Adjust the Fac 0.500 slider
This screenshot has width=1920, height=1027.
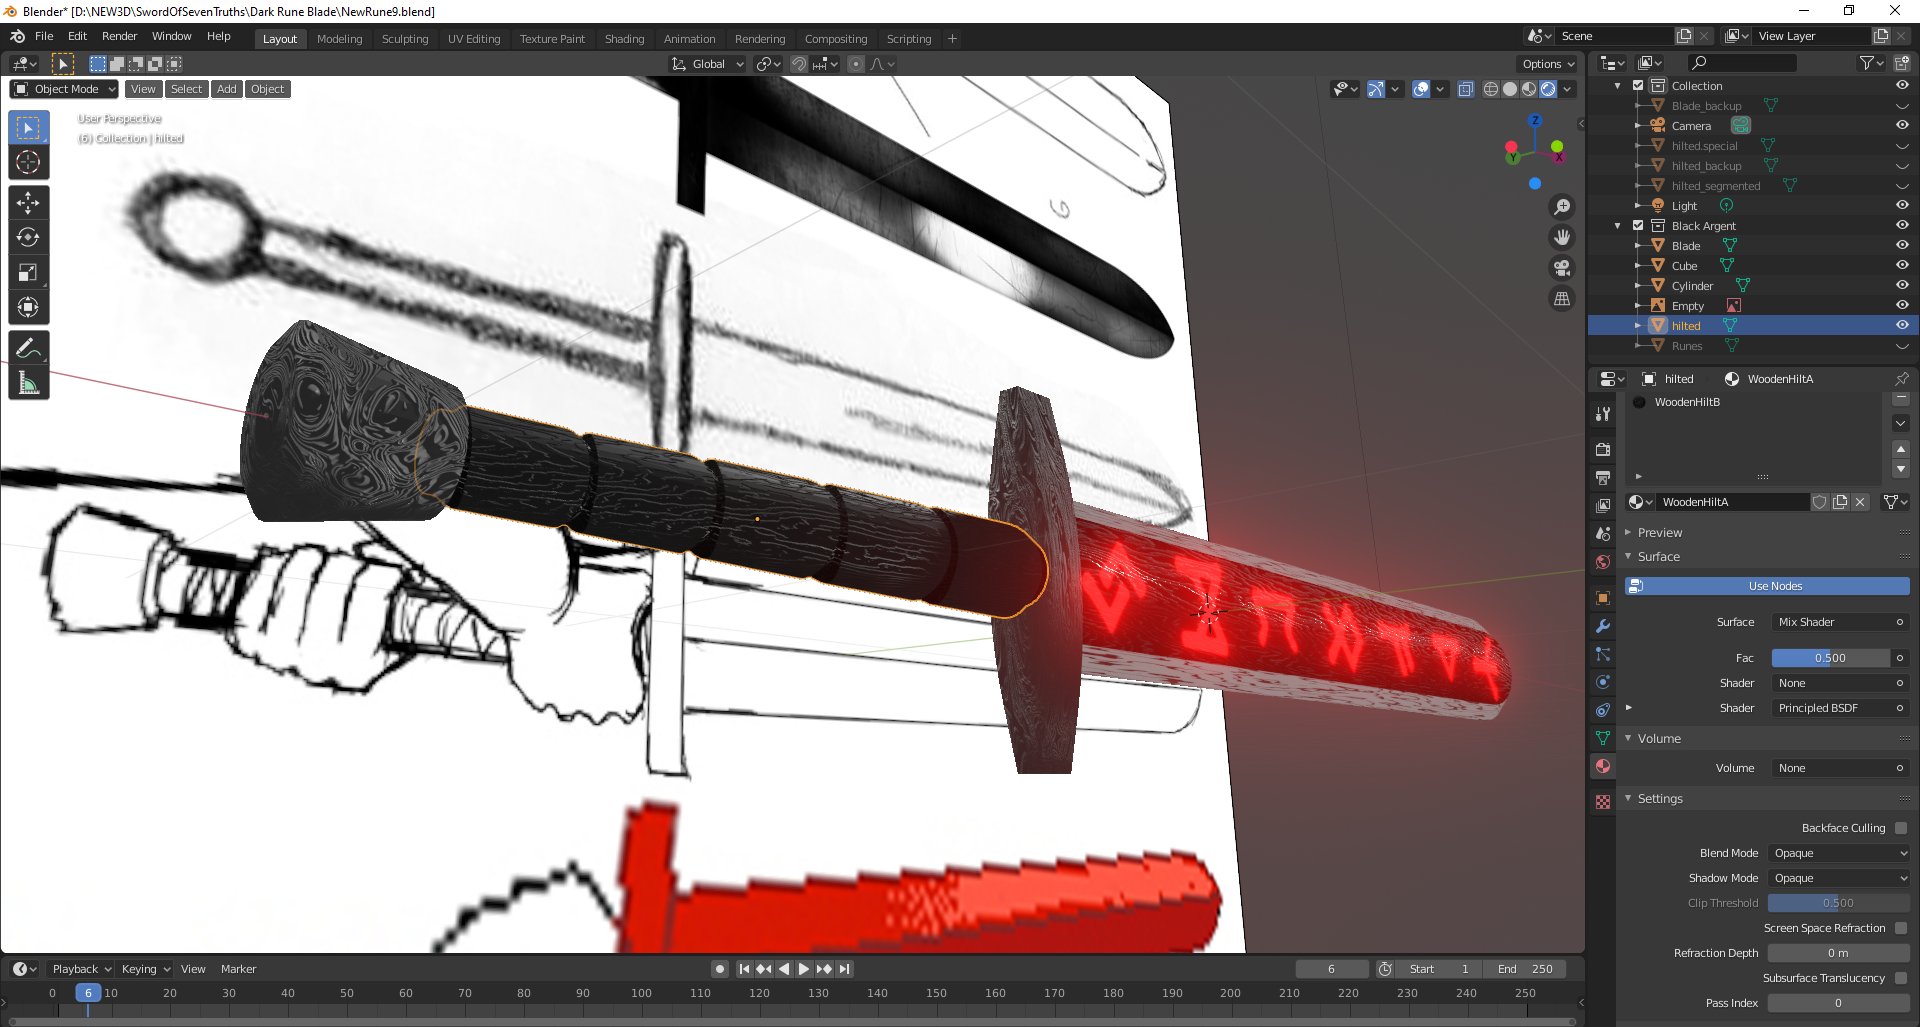tap(1830, 658)
